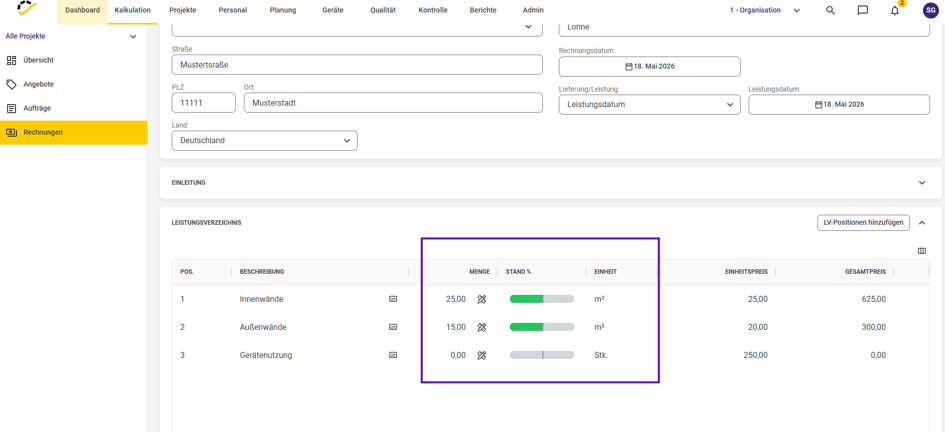Click the Menge column header
This screenshot has width=945, height=432.
[x=480, y=272]
